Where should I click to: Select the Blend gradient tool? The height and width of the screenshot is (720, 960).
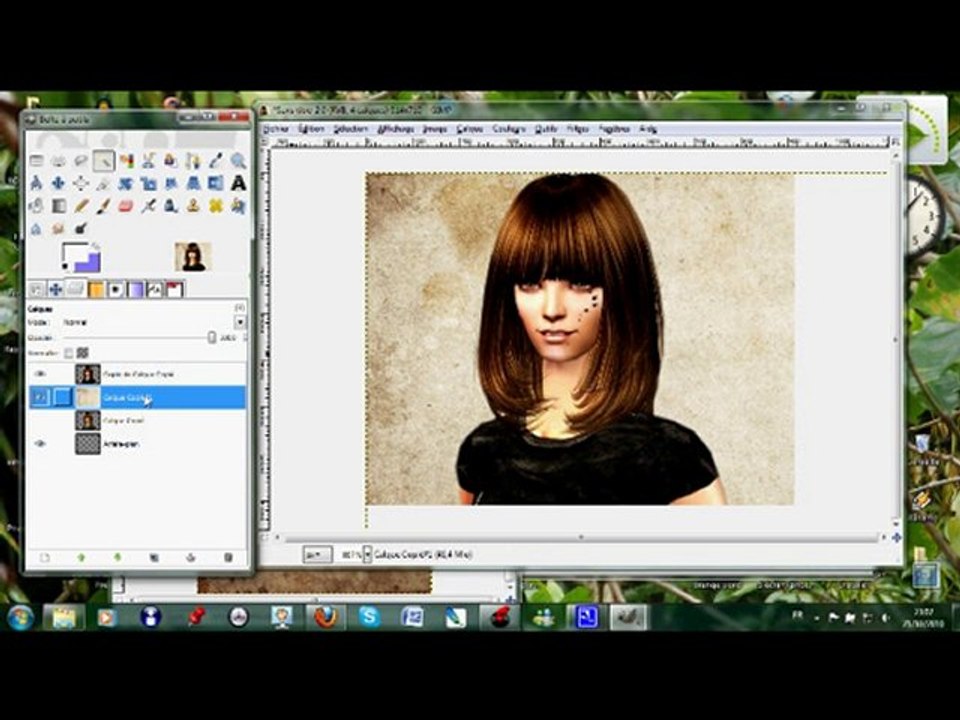(x=58, y=206)
